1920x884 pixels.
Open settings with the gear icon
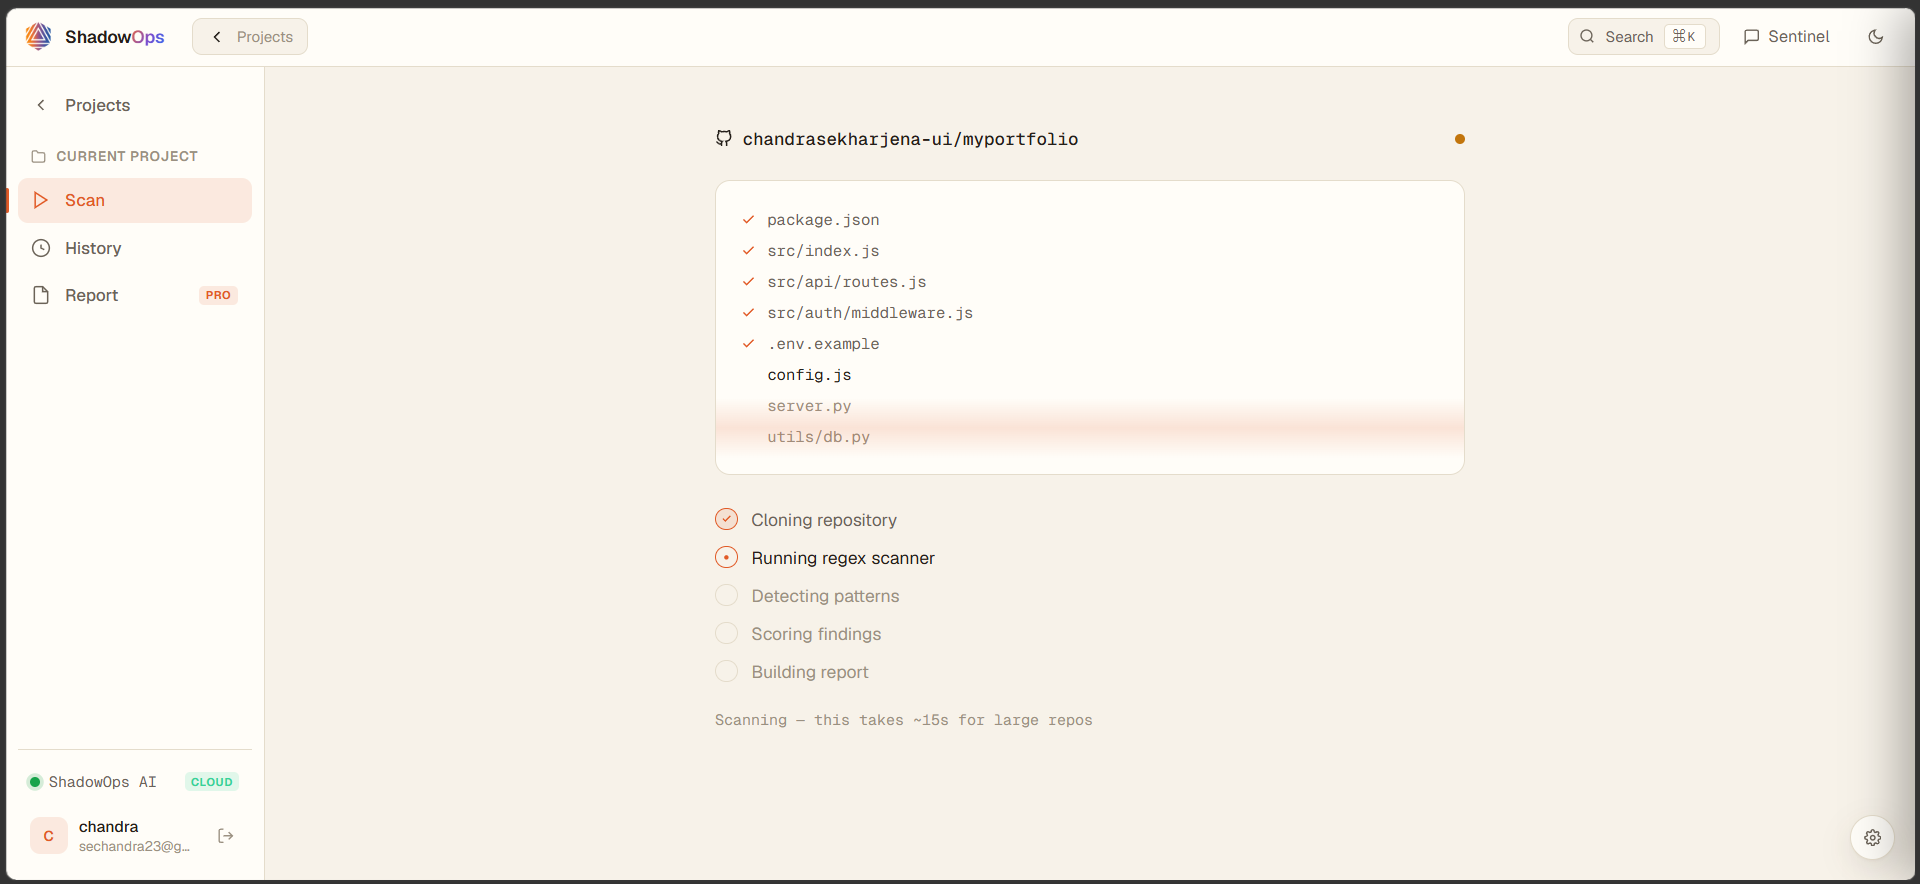[1873, 838]
